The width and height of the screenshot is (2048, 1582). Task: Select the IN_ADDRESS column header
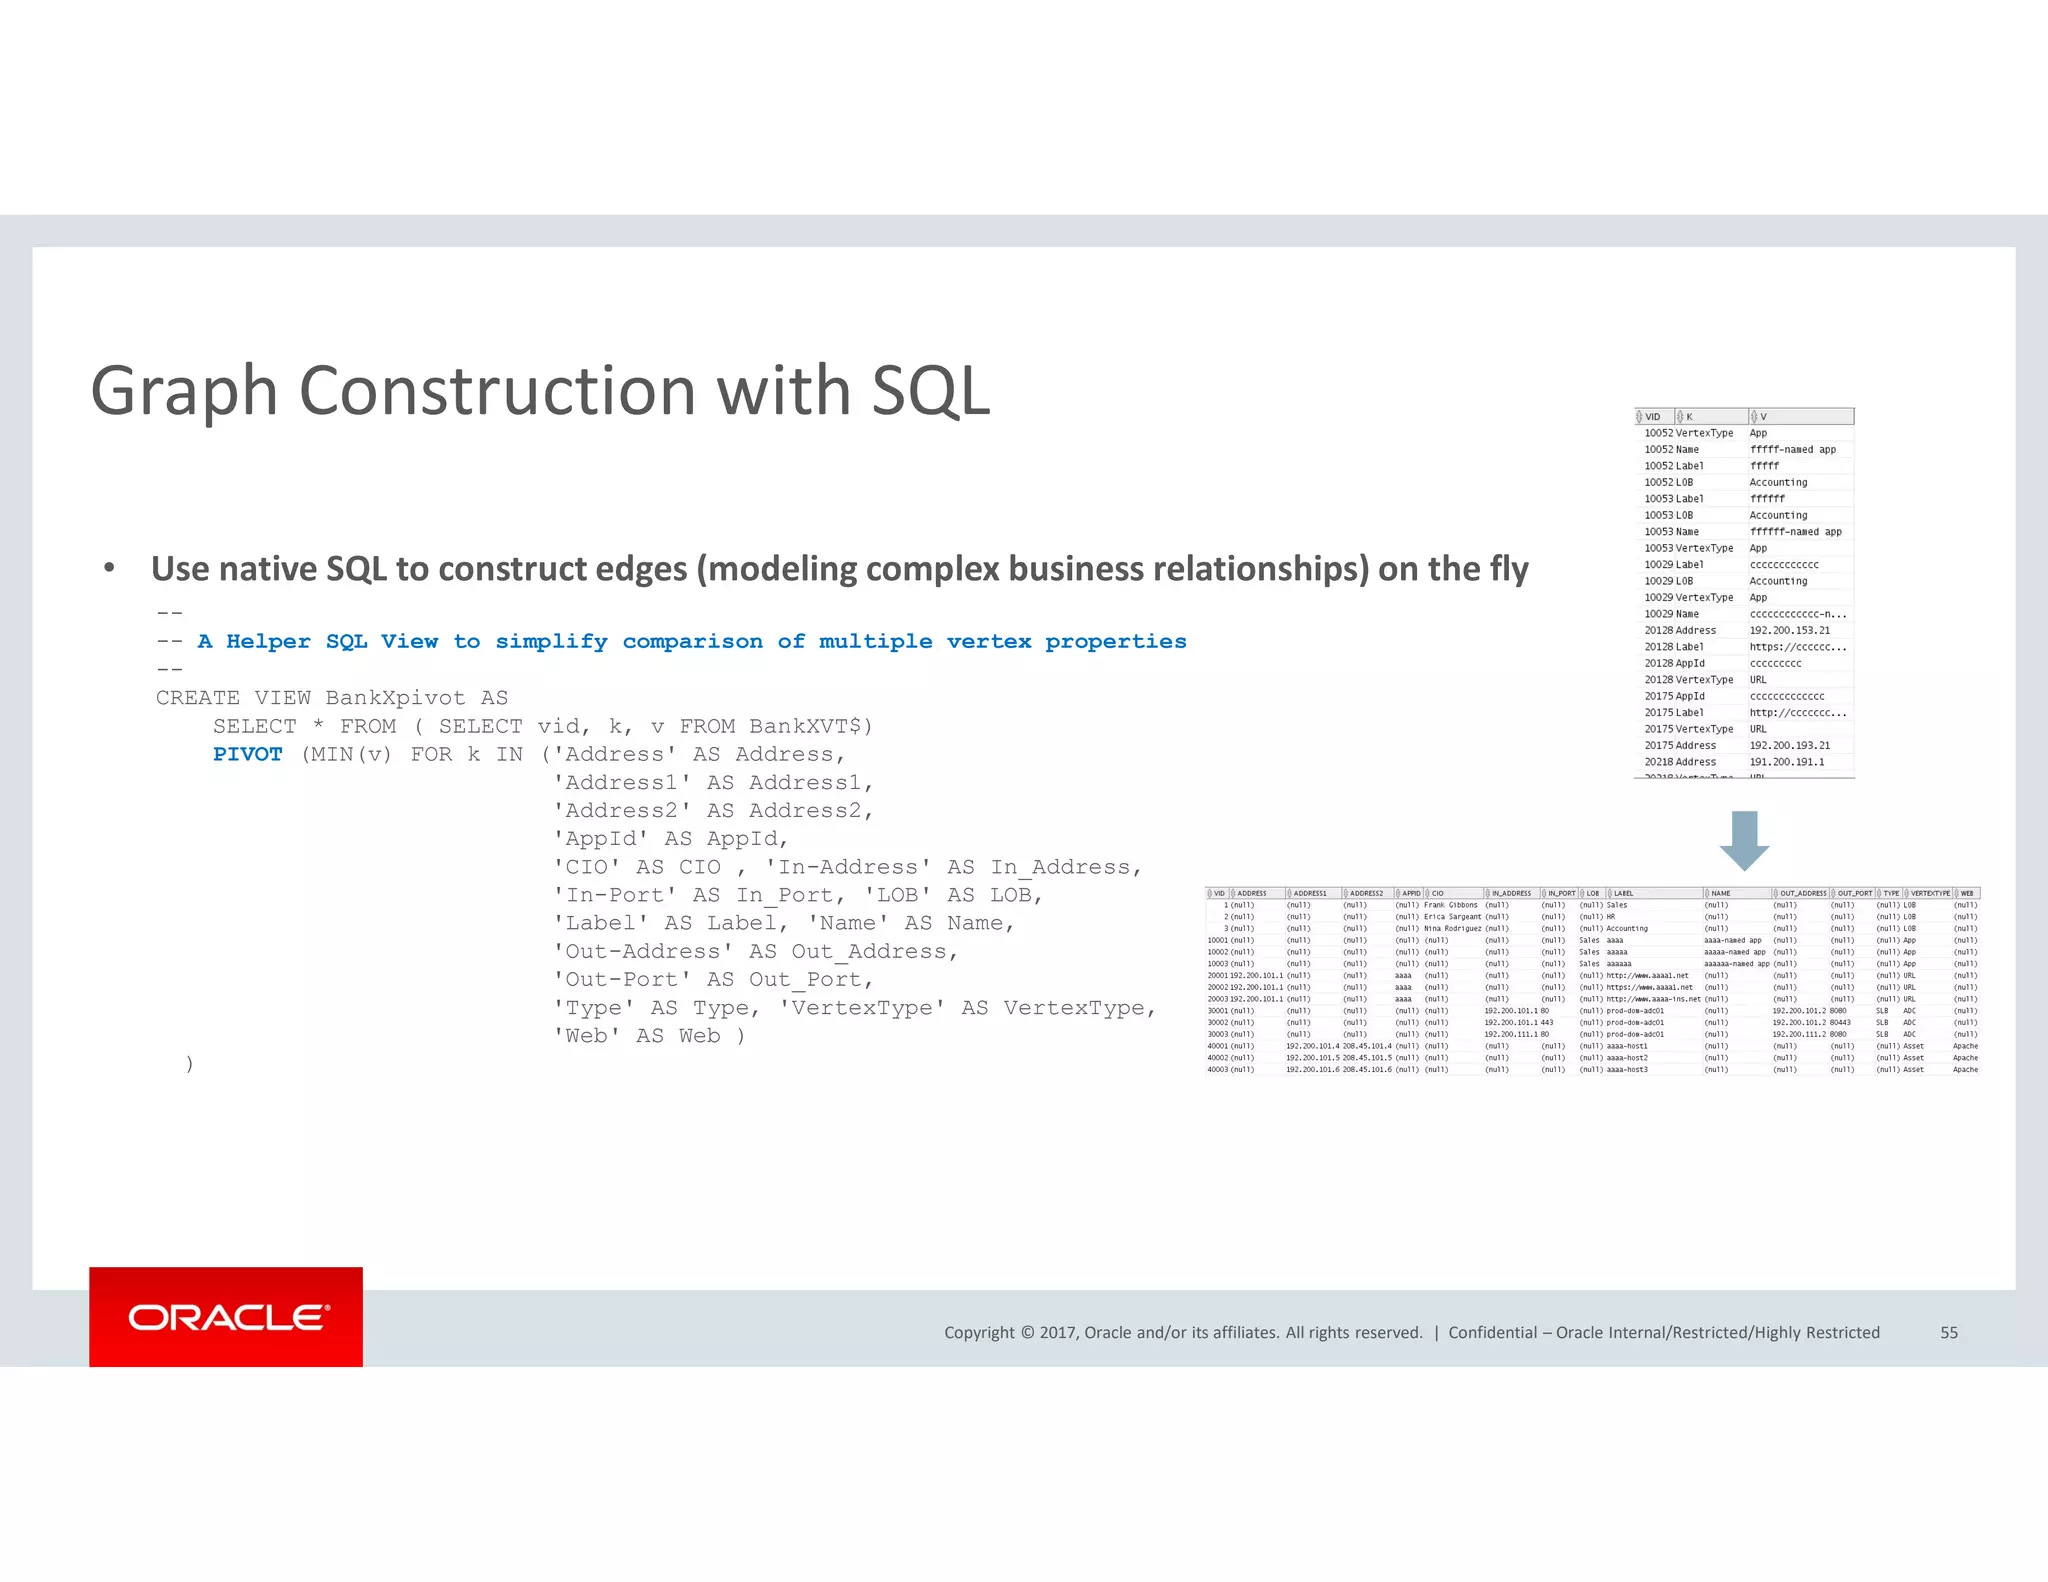[x=1512, y=893]
